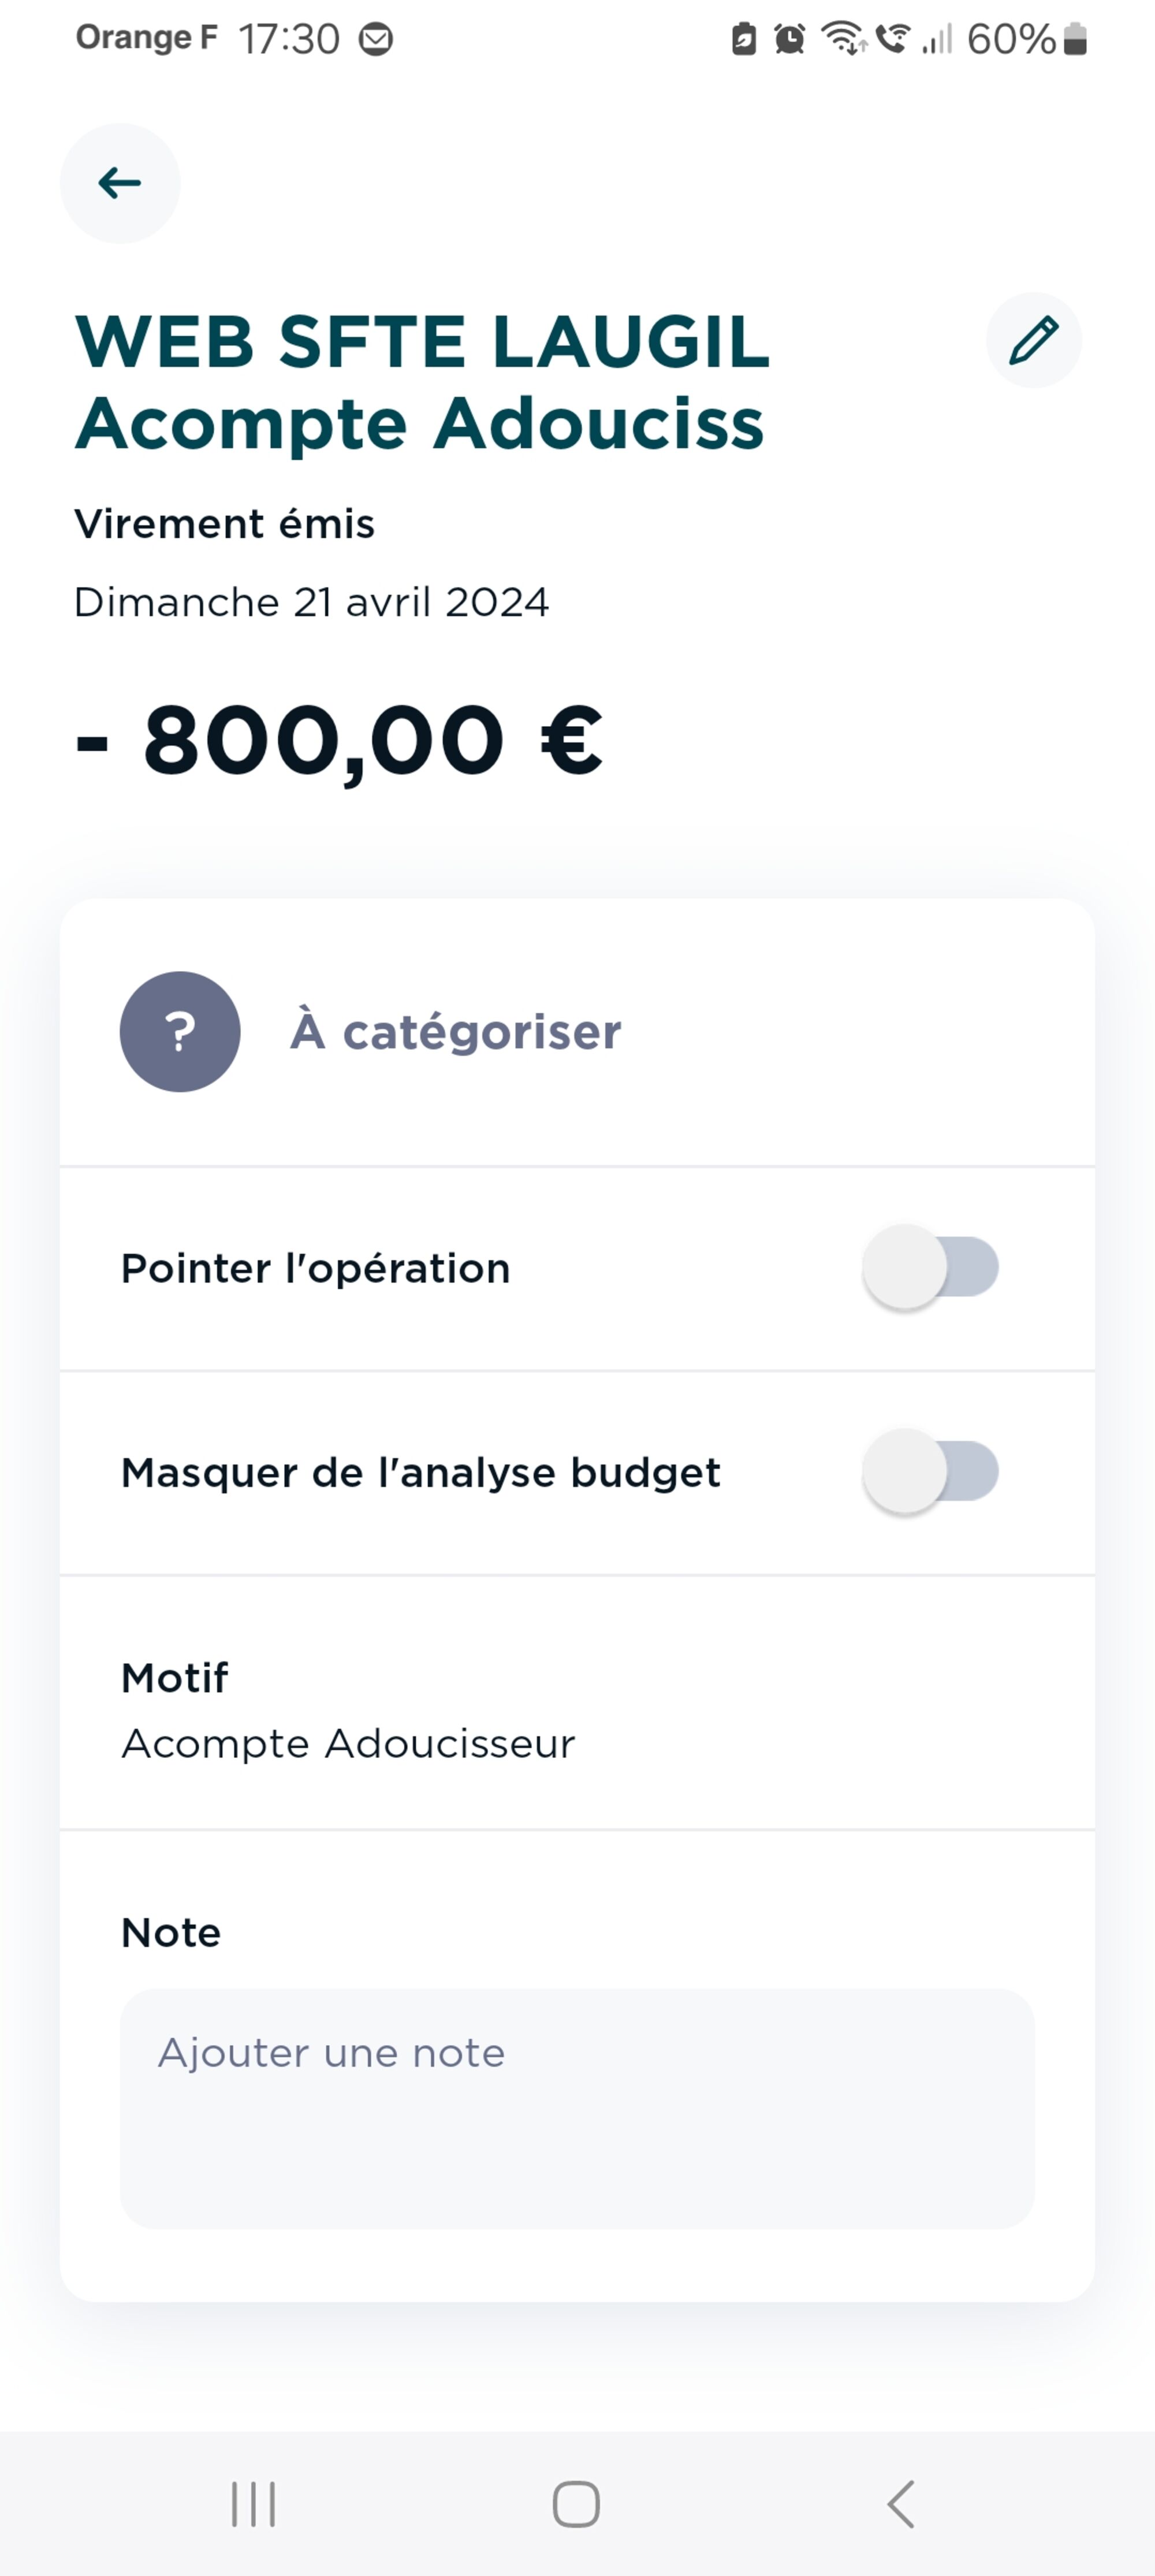Tap the battery status icon

click(x=1075, y=39)
